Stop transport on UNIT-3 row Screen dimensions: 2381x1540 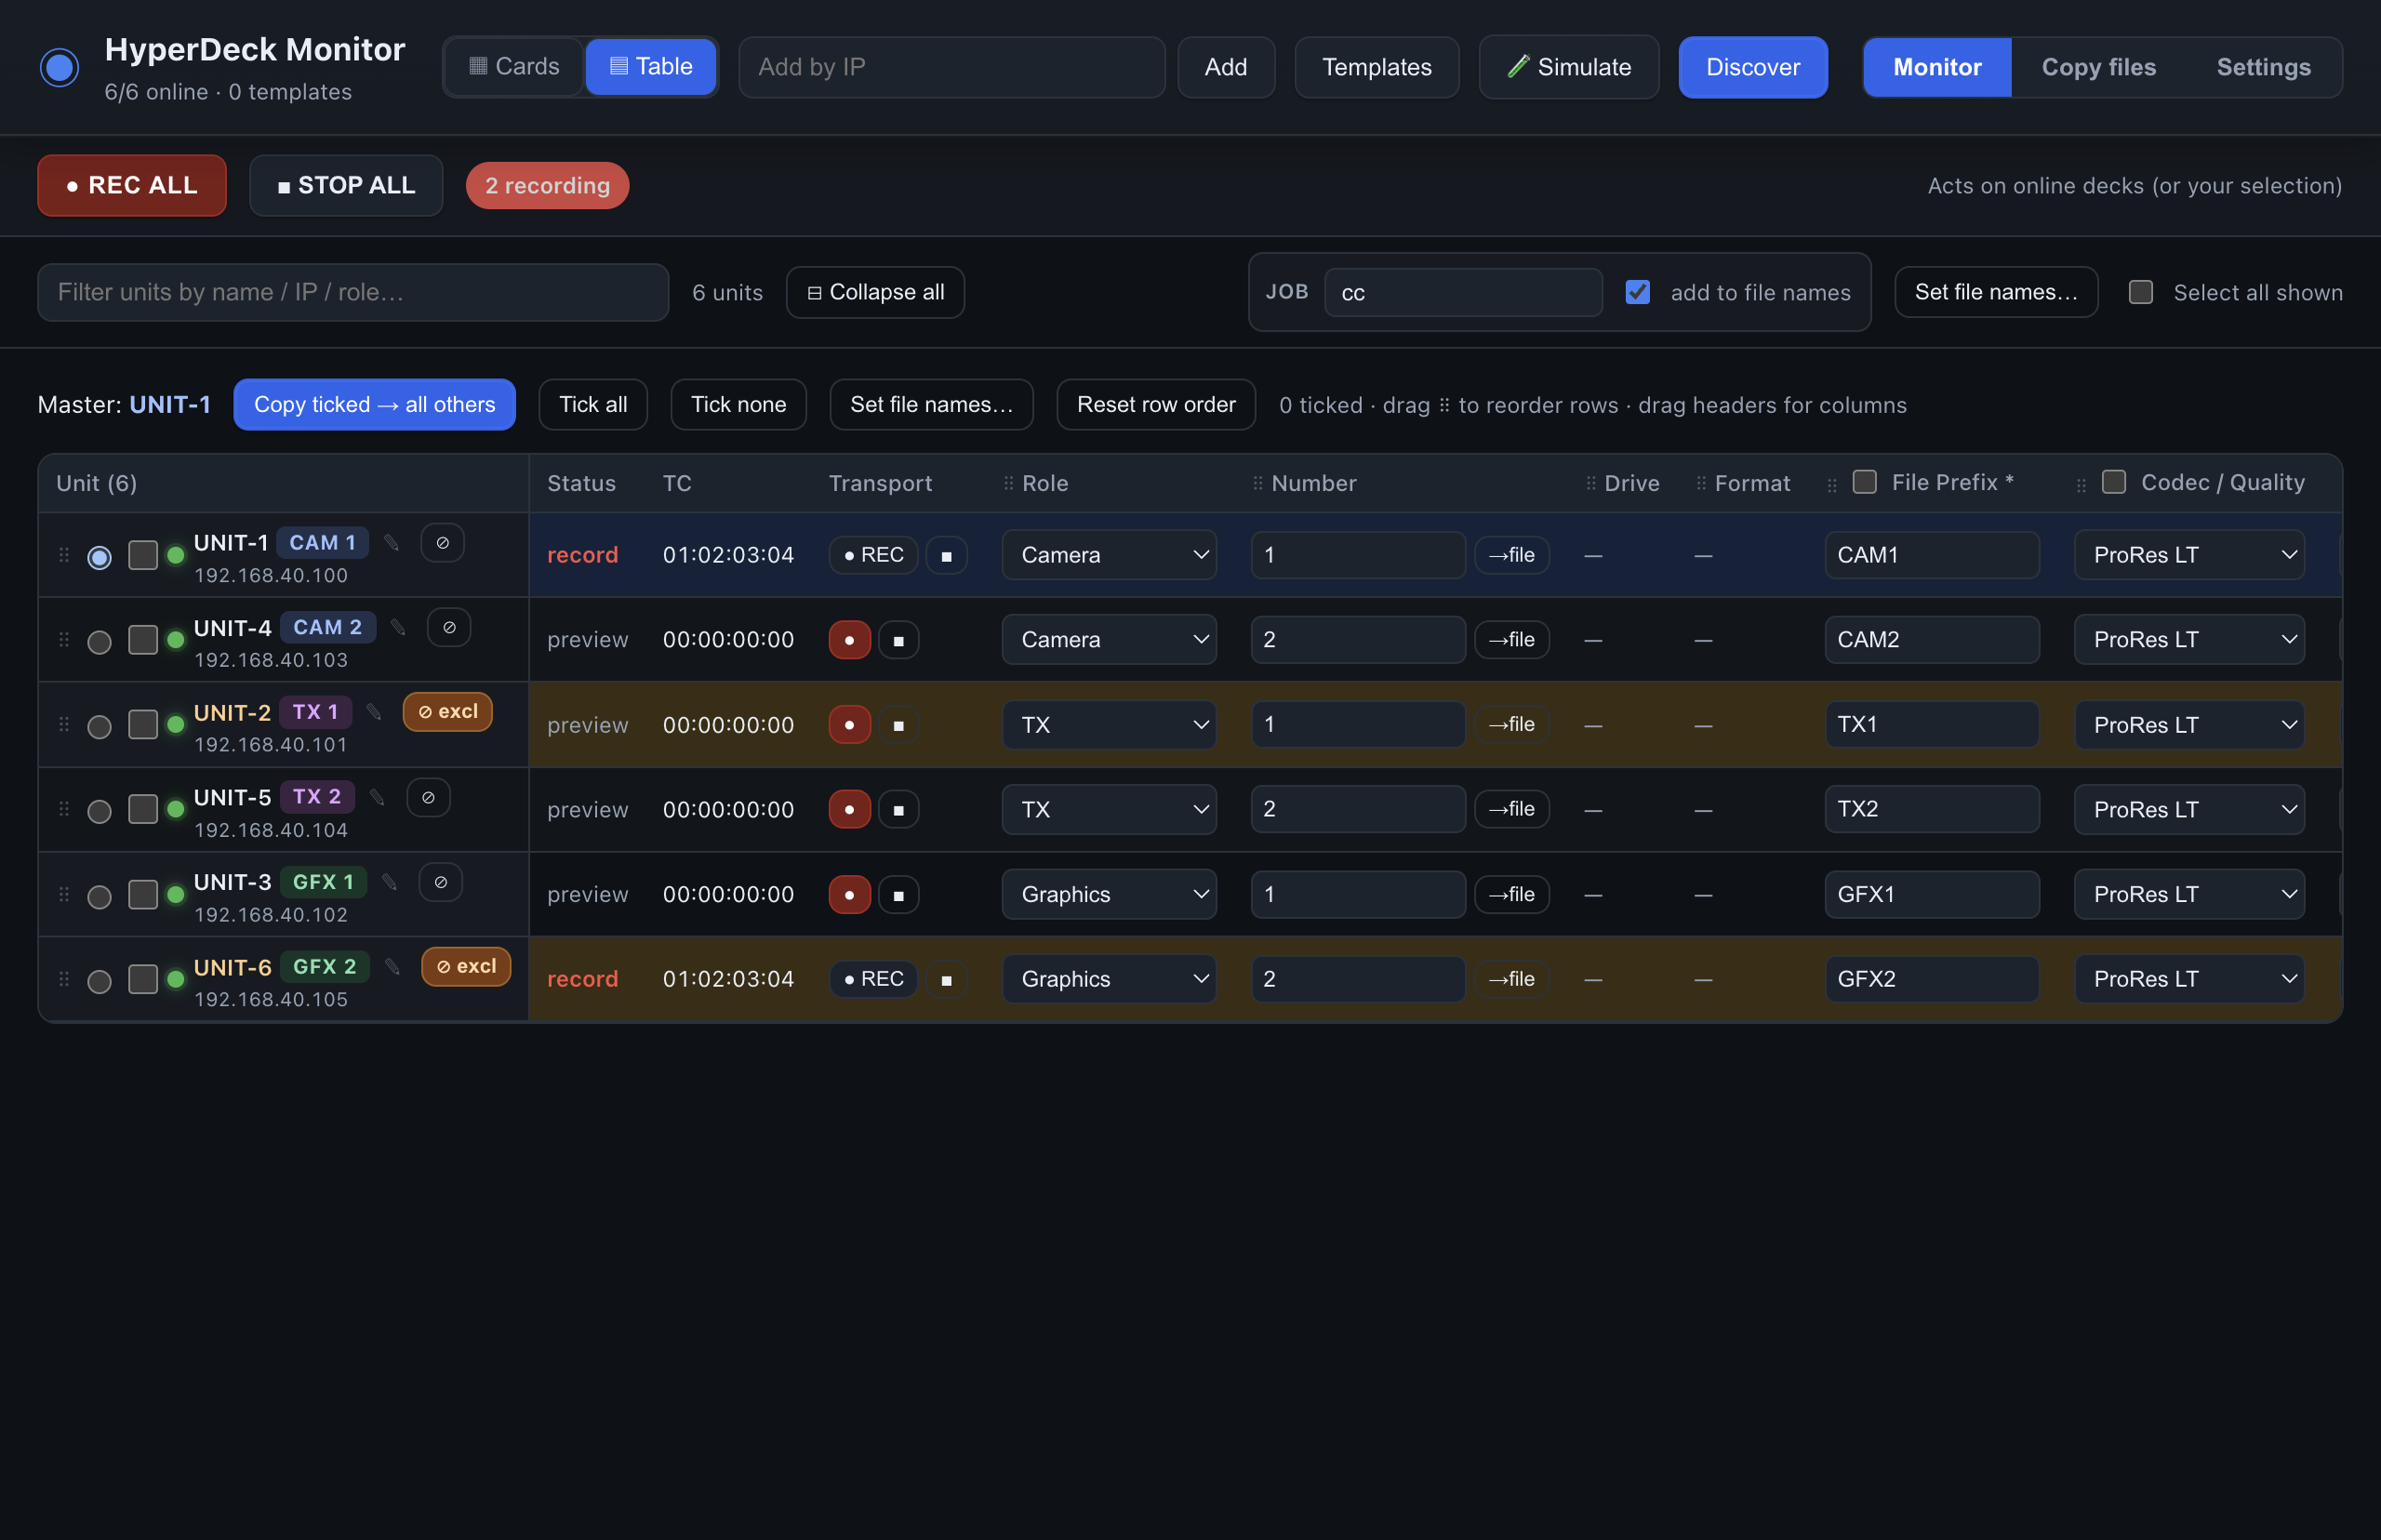point(898,894)
